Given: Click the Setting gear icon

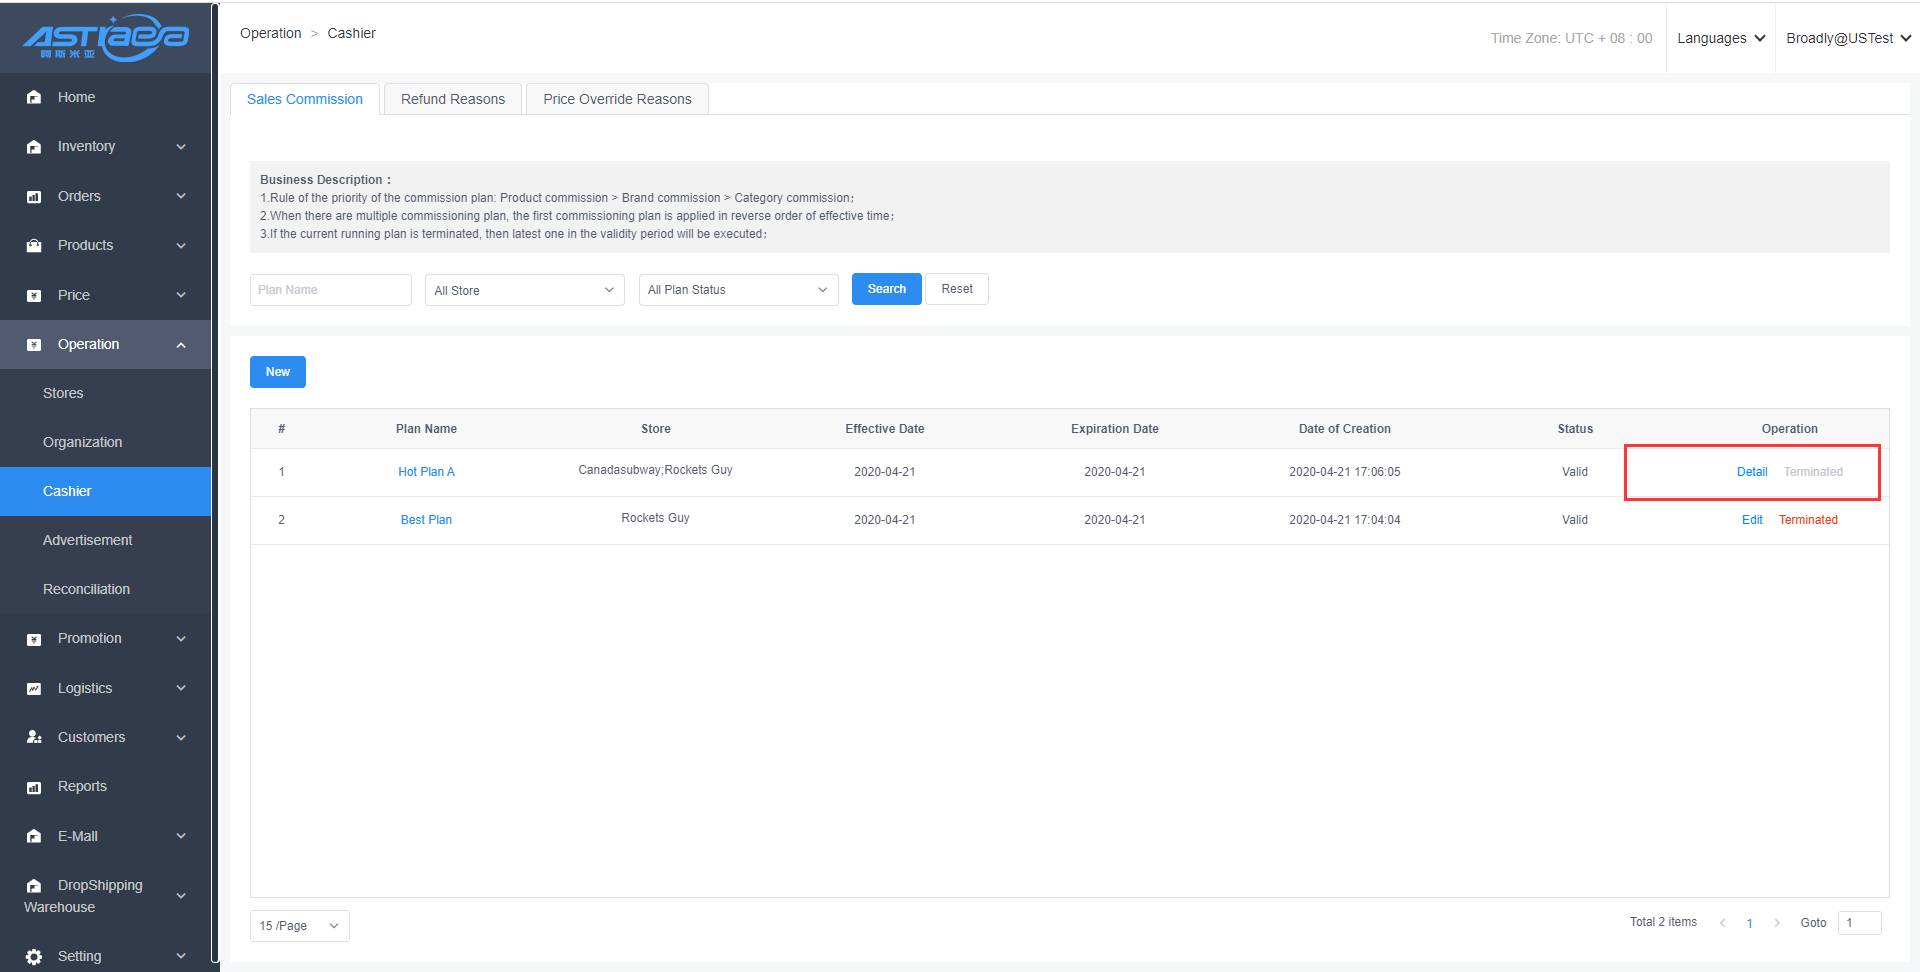Looking at the screenshot, I should click(34, 957).
